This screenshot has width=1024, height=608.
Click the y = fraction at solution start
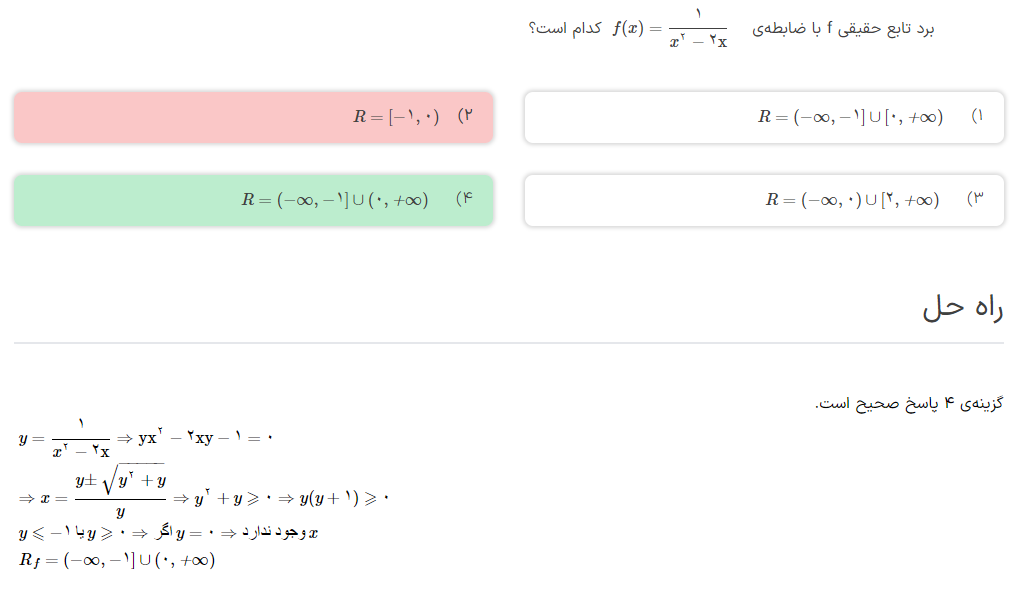tap(64, 438)
